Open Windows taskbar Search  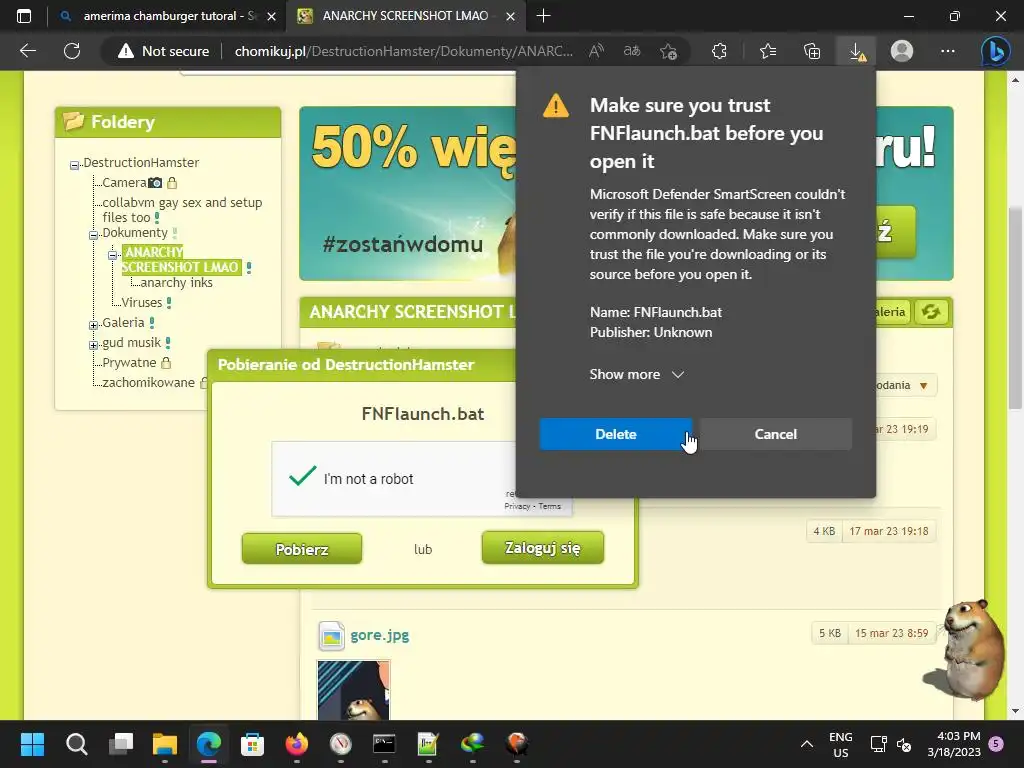click(76, 744)
